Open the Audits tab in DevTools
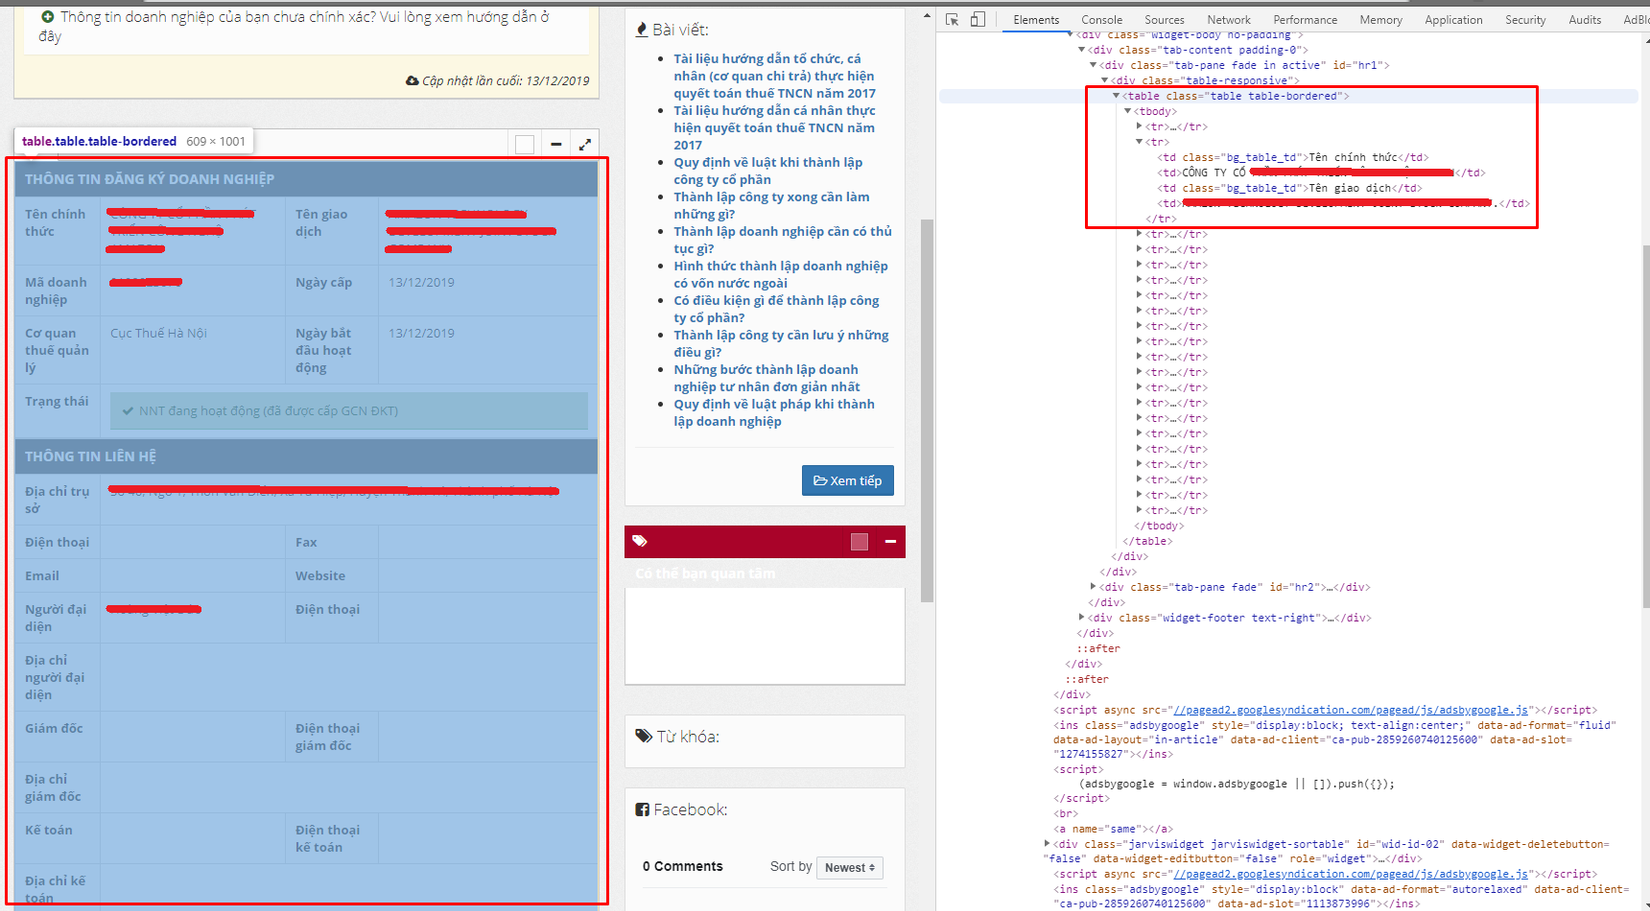 1585,20
